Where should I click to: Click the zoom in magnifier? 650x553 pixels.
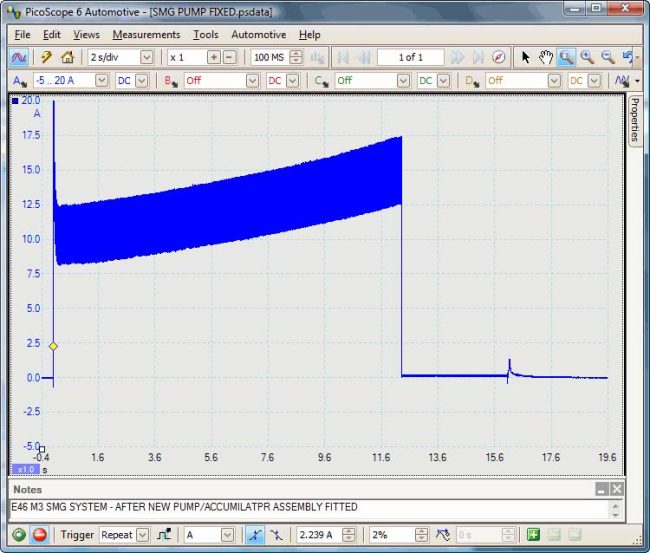coord(587,57)
